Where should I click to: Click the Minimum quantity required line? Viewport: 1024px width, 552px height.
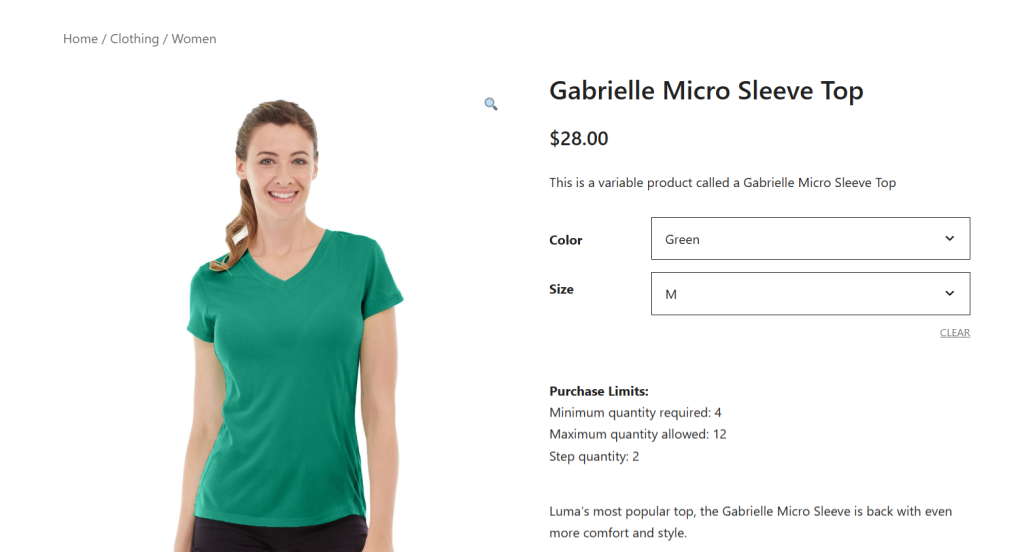(x=635, y=413)
